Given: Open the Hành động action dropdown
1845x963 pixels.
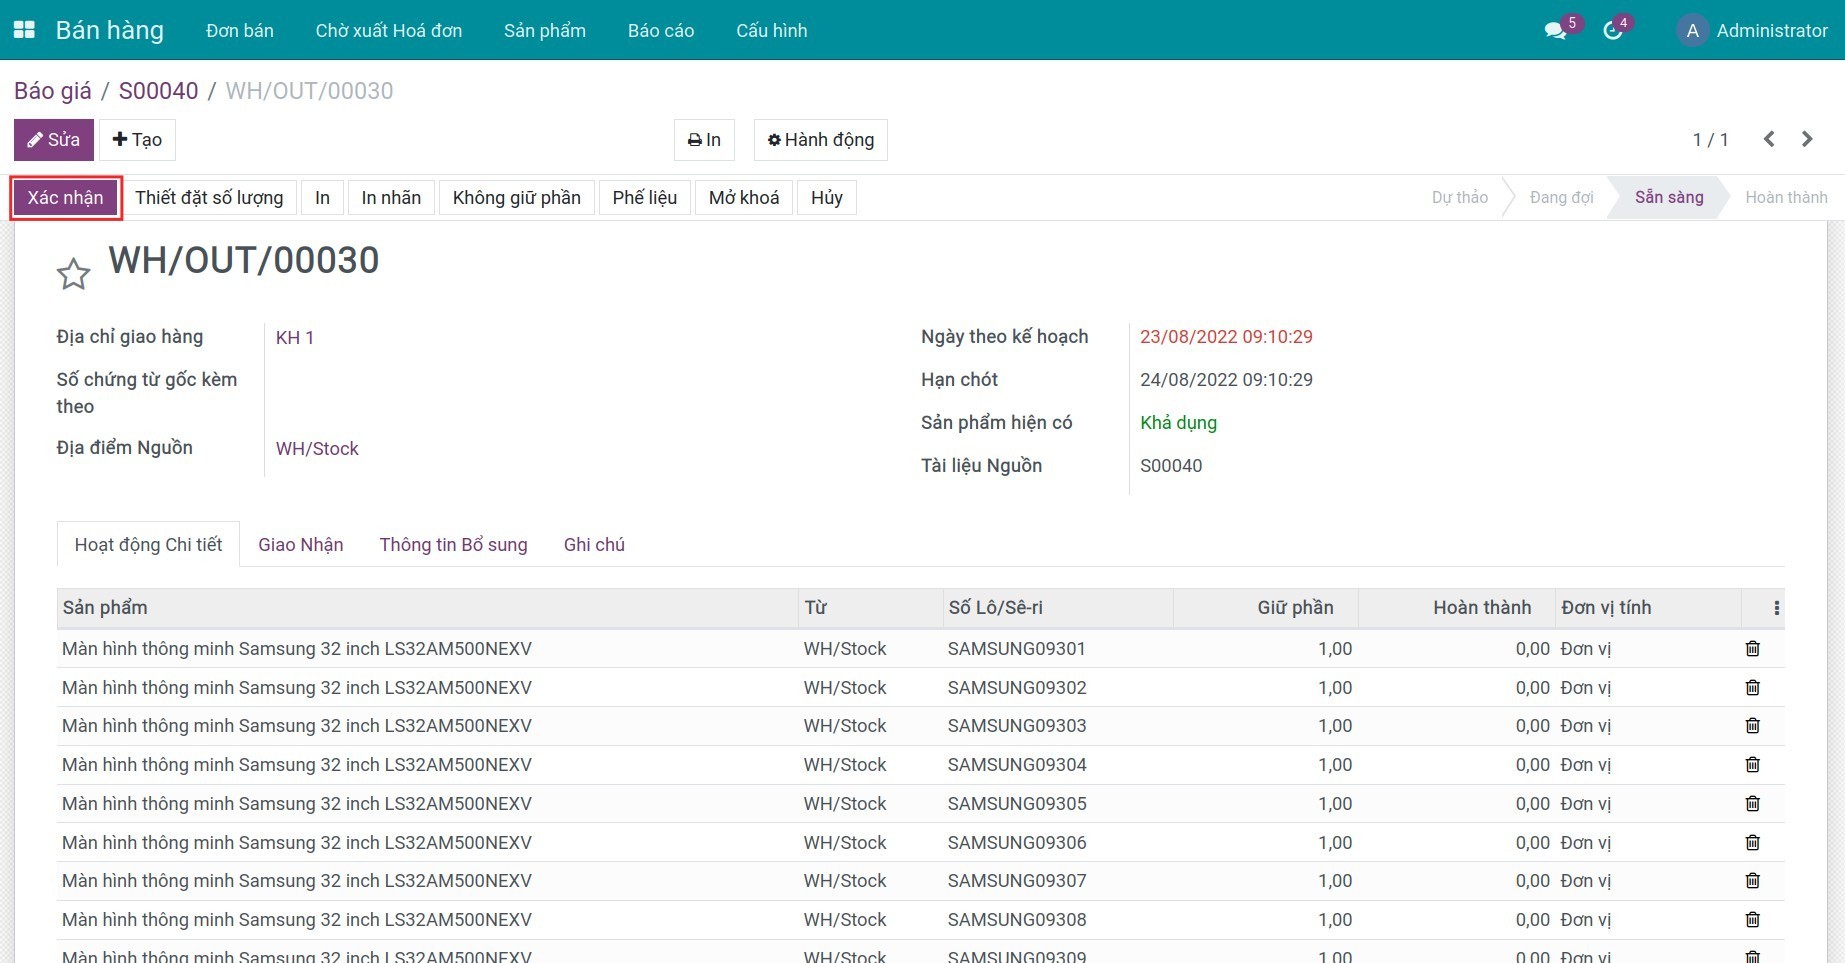Looking at the screenshot, I should point(821,140).
